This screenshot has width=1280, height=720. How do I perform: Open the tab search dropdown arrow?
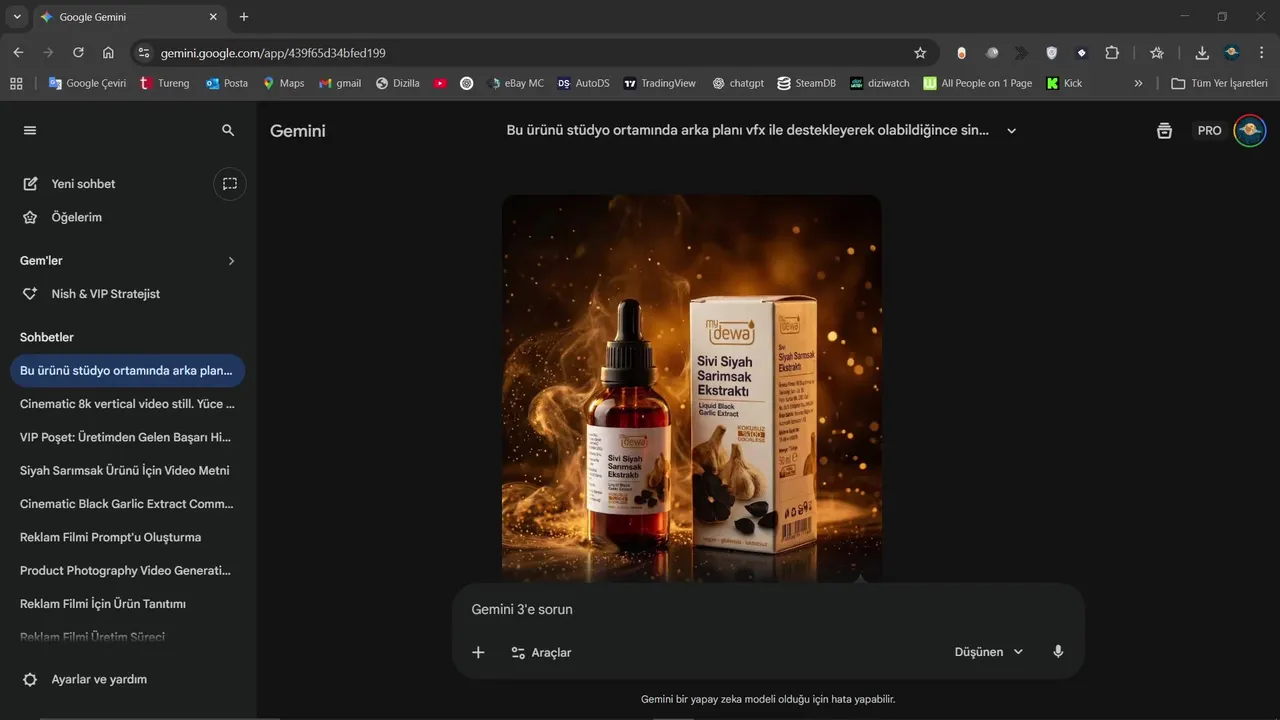(17, 17)
